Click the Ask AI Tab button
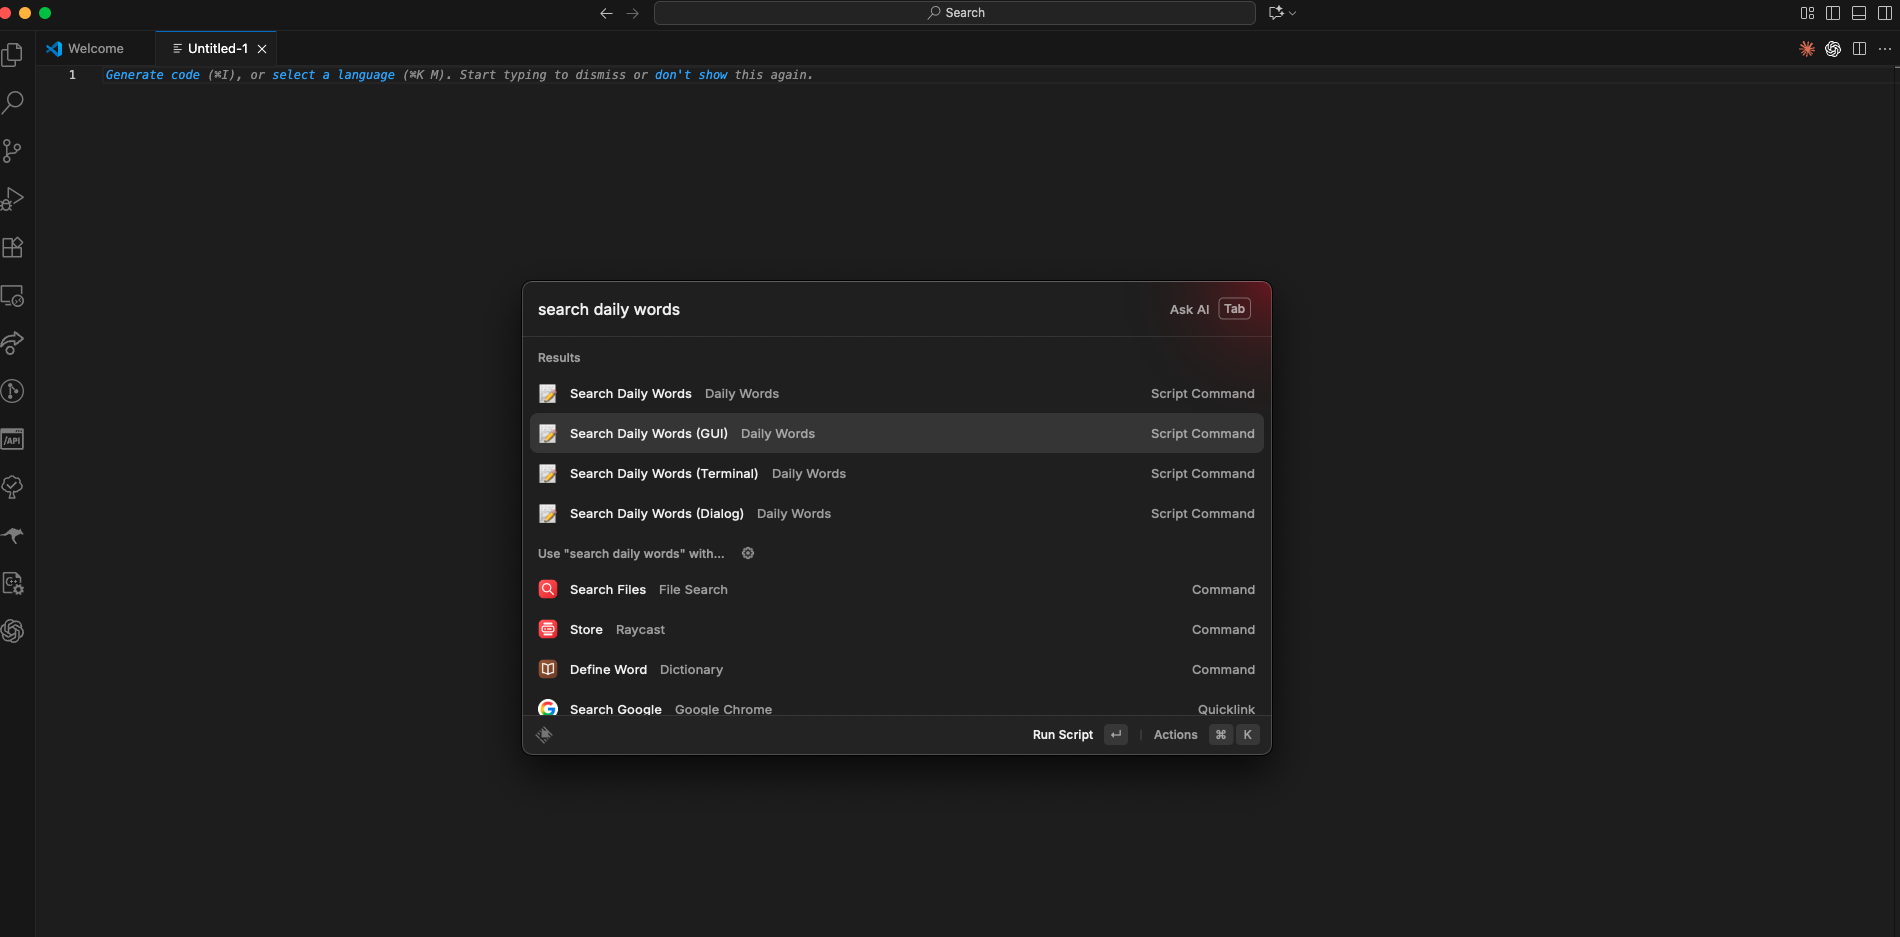The height and width of the screenshot is (937, 1900). click(1210, 310)
